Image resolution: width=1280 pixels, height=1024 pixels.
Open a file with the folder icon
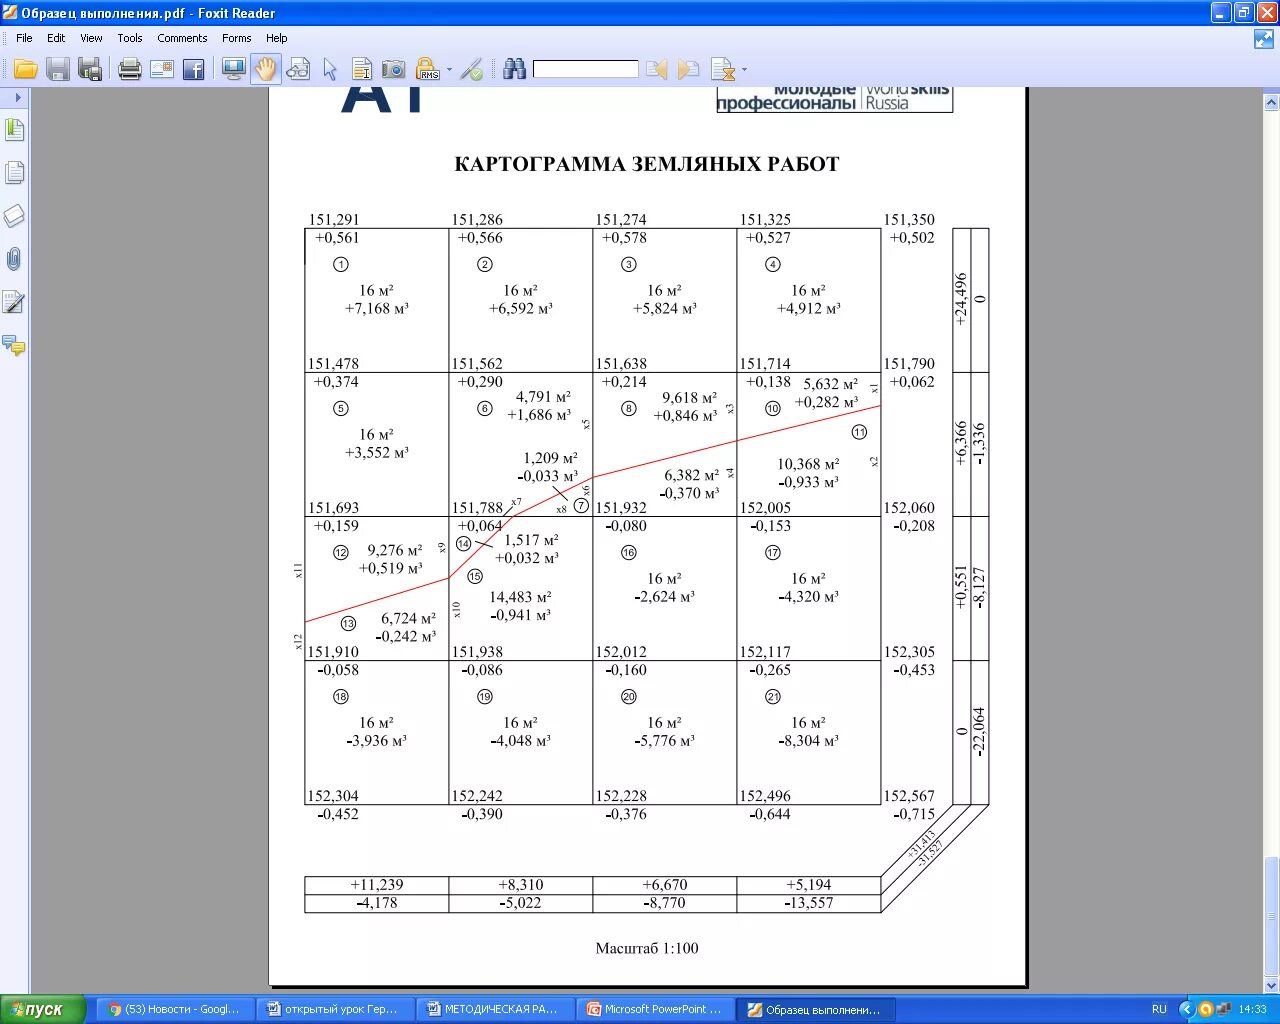[x=26, y=69]
